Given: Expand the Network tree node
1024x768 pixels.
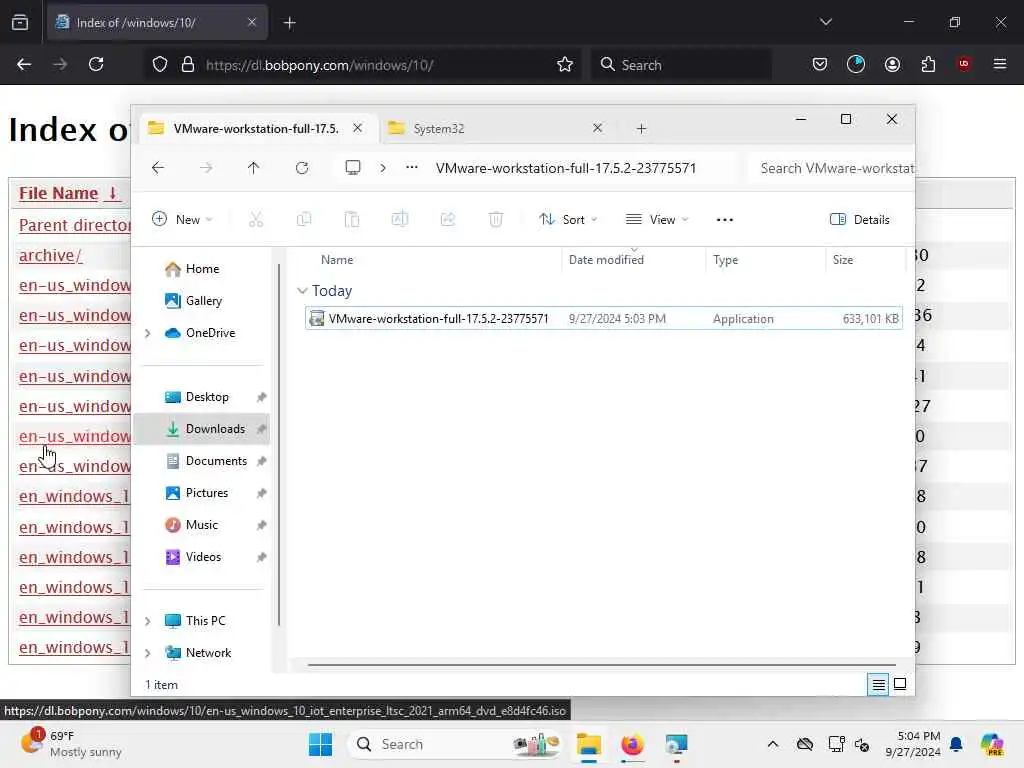Looking at the screenshot, I should [x=148, y=653].
